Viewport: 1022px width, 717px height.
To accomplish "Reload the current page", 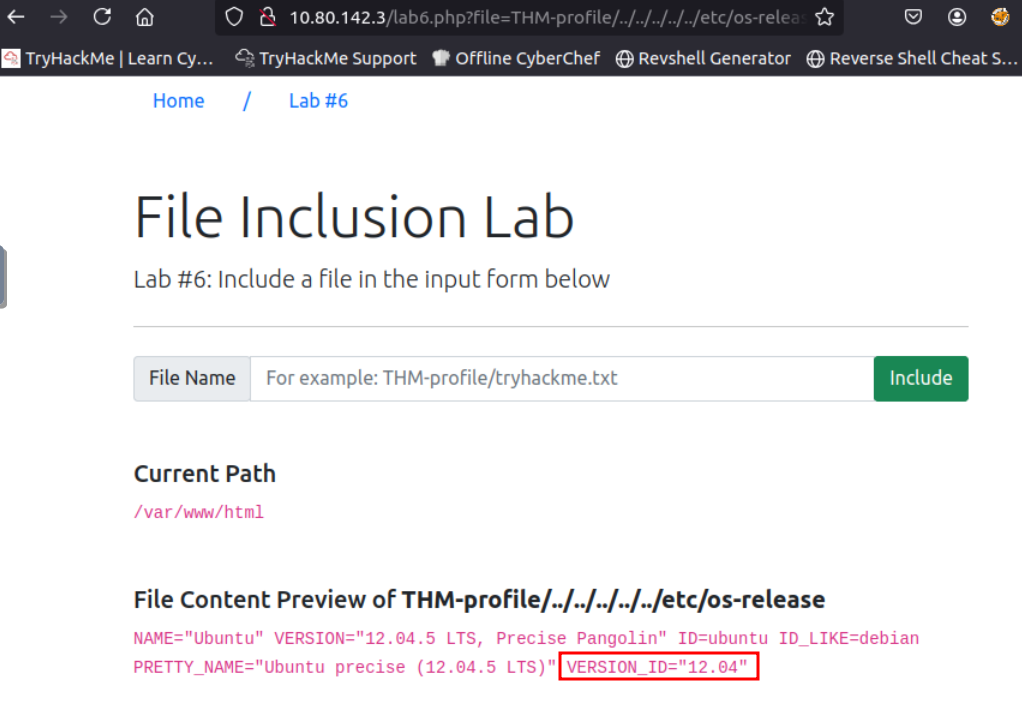I will 102,17.
